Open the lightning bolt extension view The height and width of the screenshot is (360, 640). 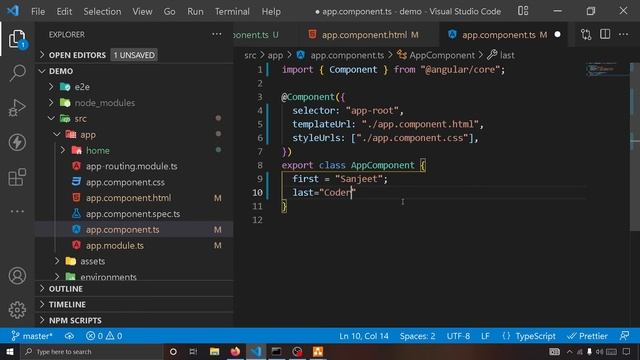tap(17, 142)
